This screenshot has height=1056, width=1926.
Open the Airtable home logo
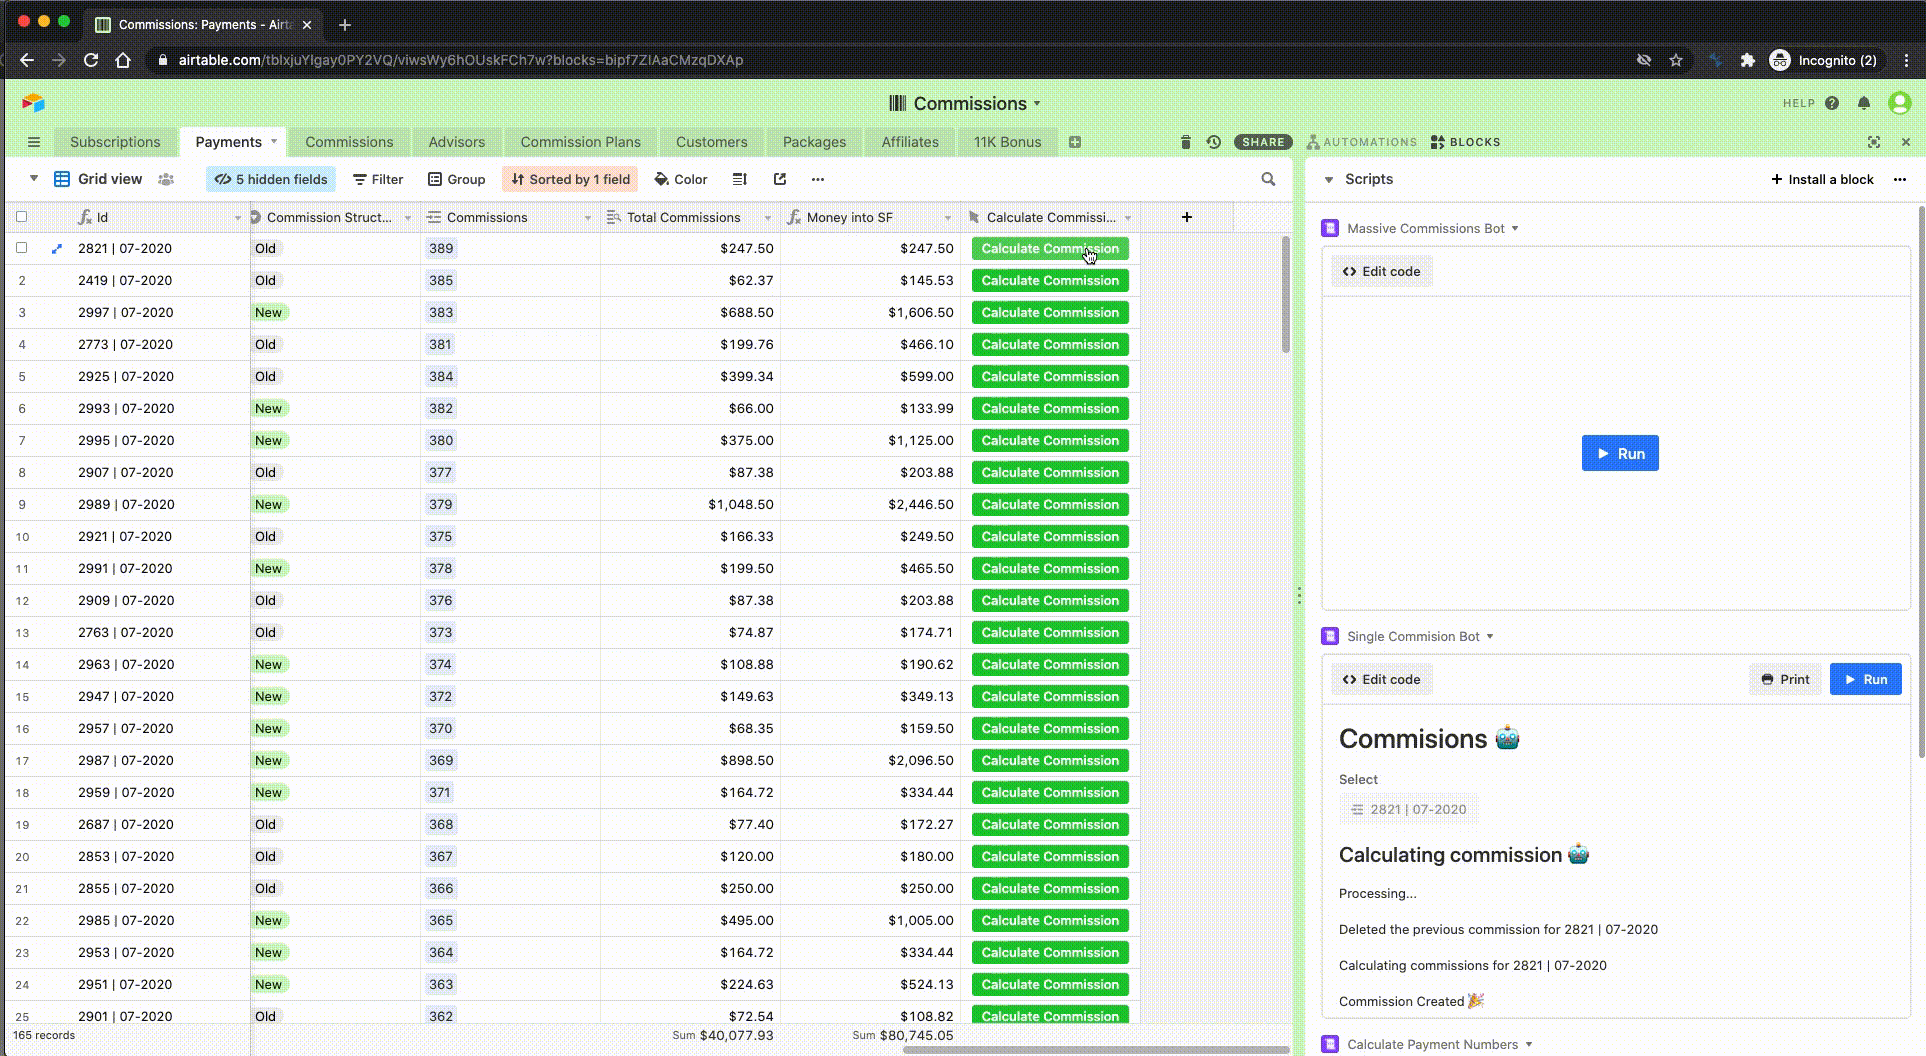[x=33, y=103]
